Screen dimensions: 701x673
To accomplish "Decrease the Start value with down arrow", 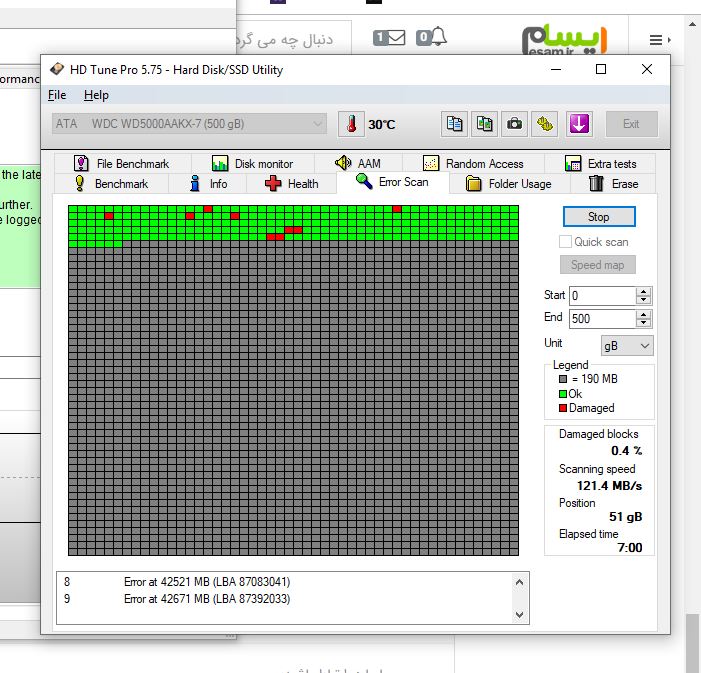I will [644, 300].
